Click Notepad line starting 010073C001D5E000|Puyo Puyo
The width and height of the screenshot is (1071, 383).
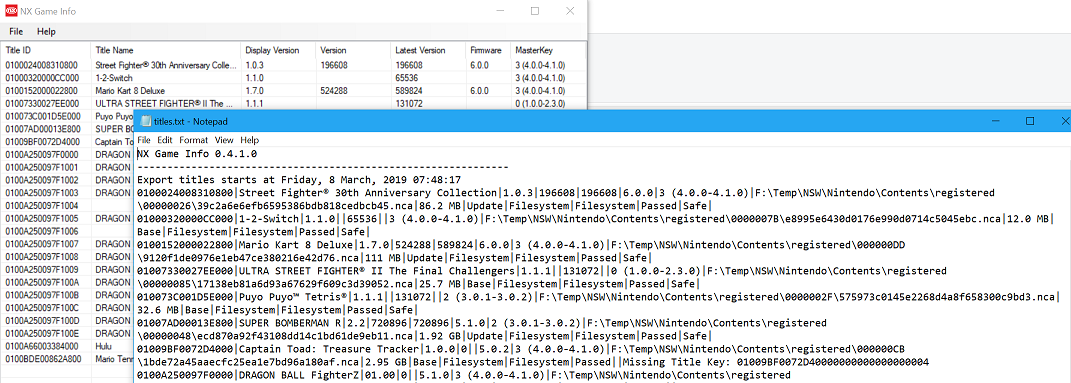click(598, 298)
